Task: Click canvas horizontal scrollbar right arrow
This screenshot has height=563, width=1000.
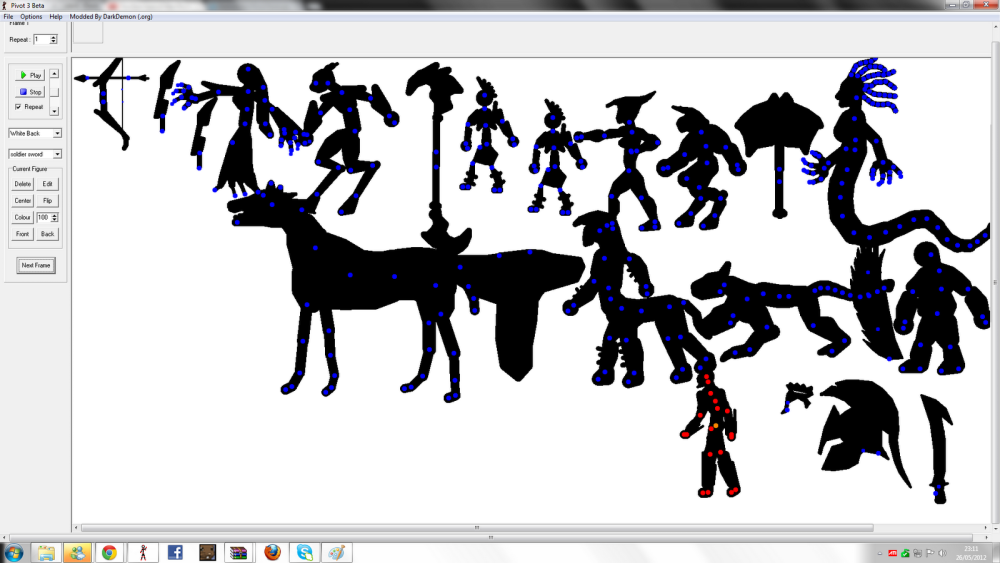Action: pyautogui.click(x=986, y=528)
